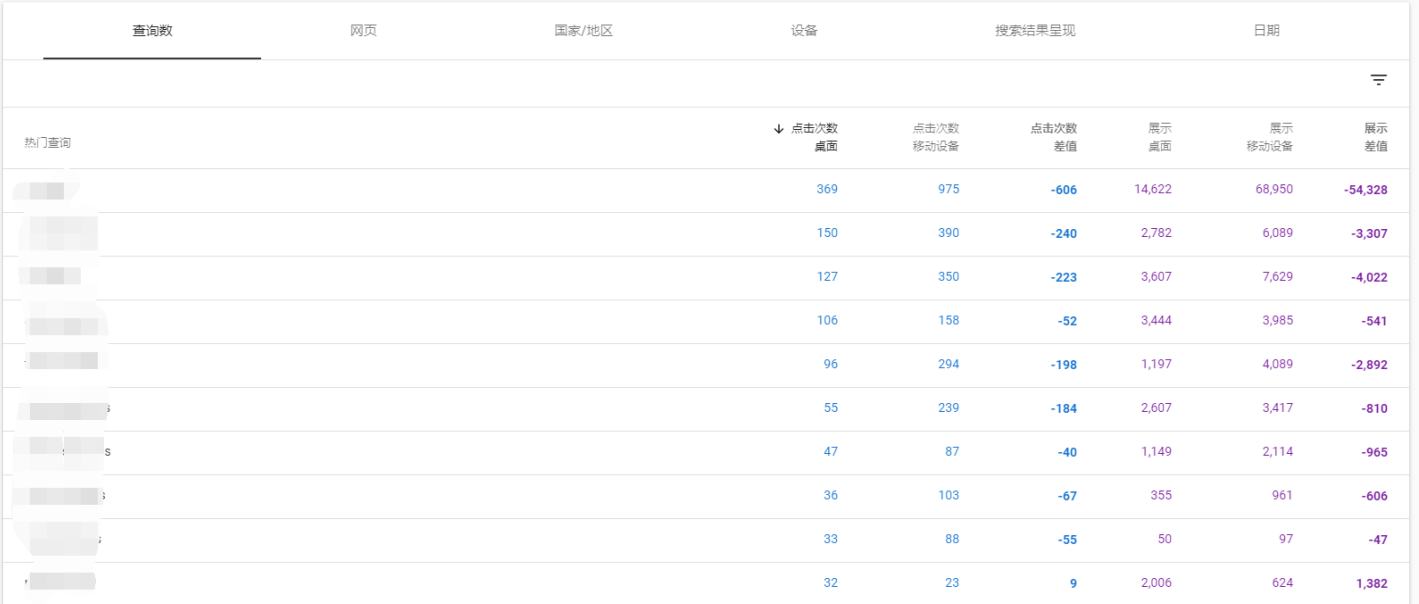
Task: Switch to the 网页 tab
Action: (364, 30)
